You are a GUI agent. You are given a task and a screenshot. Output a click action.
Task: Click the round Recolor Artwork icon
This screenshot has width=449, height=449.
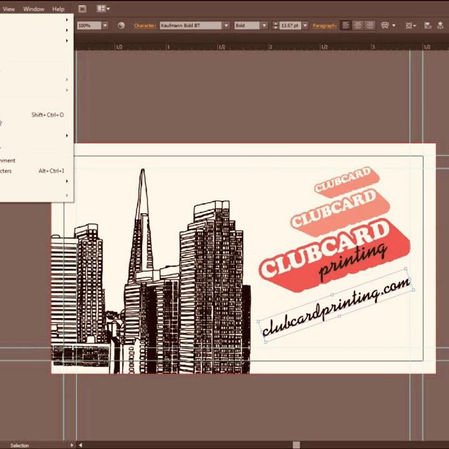[121, 26]
